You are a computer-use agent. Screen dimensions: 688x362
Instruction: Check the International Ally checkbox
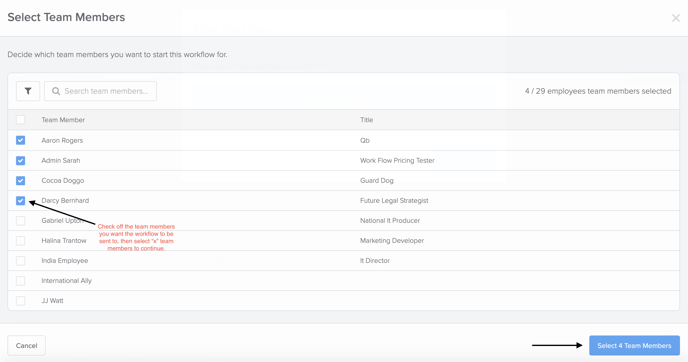(x=21, y=281)
